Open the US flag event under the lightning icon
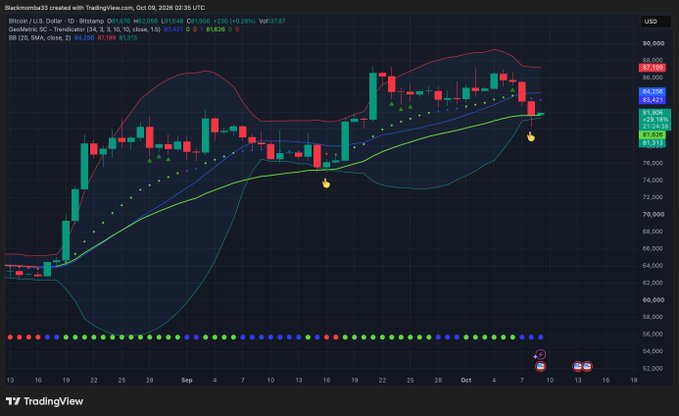This screenshot has height=416, width=679. click(540, 366)
